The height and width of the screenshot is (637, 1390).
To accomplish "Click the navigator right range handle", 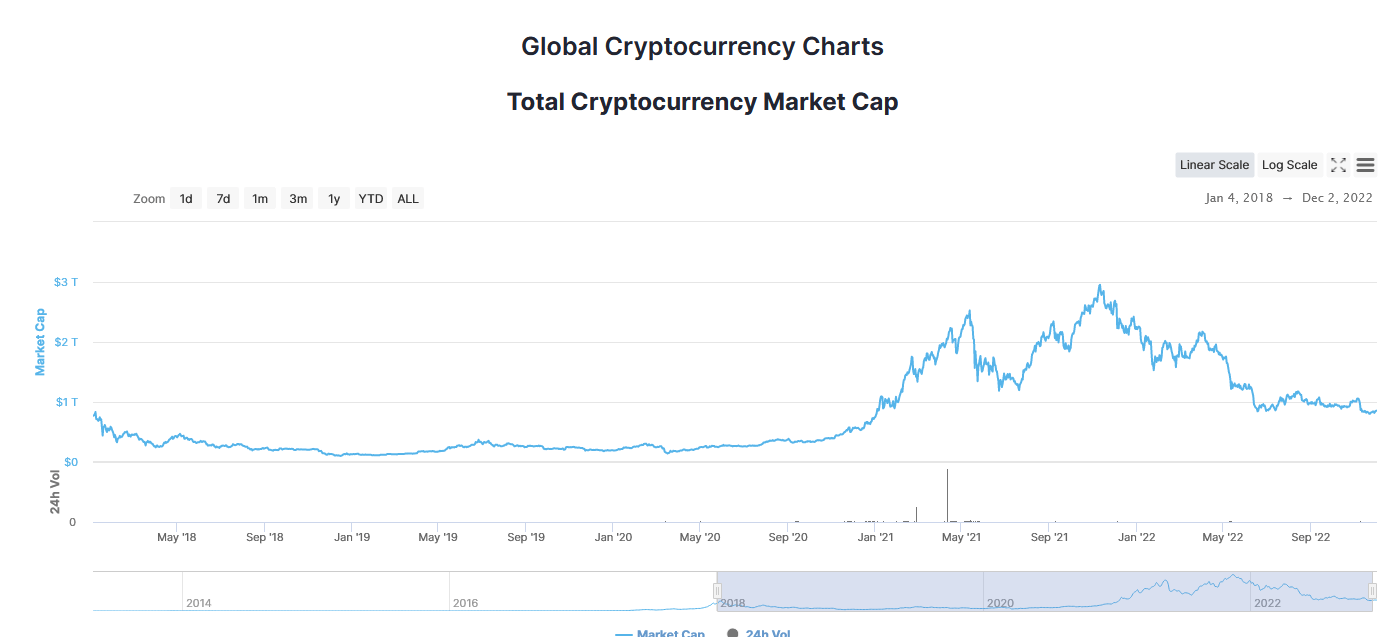I will tap(1374, 591).
